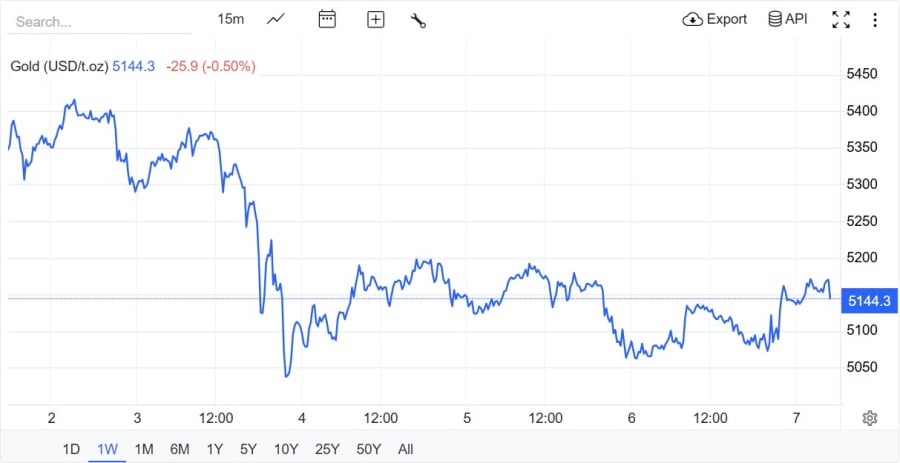Open chart settings gear icon
The width and height of the screenshot is (900, 463).
pyautogui.click(x=870, y=418)
